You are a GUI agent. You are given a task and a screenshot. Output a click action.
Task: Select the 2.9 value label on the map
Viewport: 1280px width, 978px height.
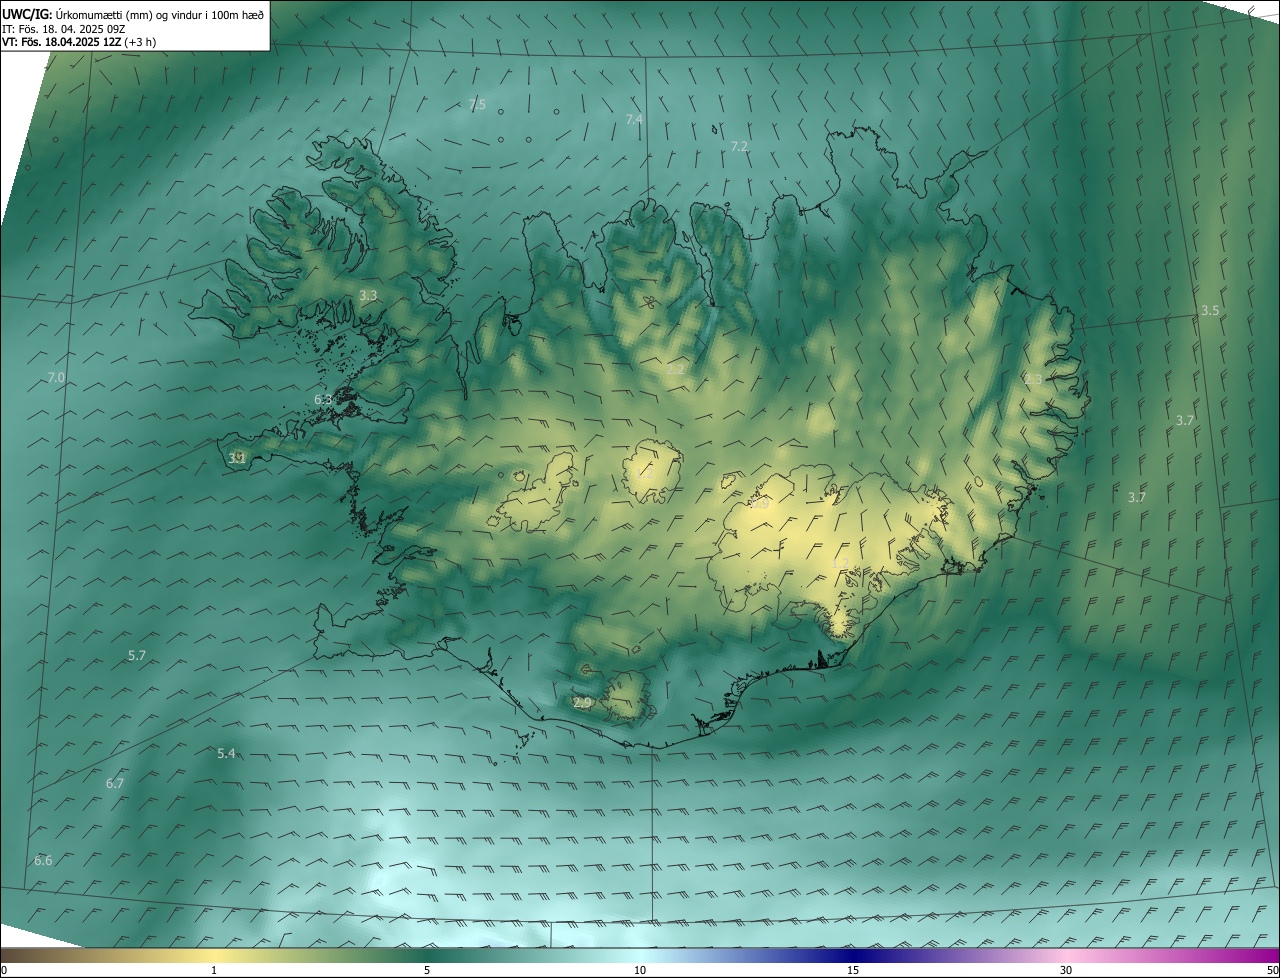[x=583, y=703]
